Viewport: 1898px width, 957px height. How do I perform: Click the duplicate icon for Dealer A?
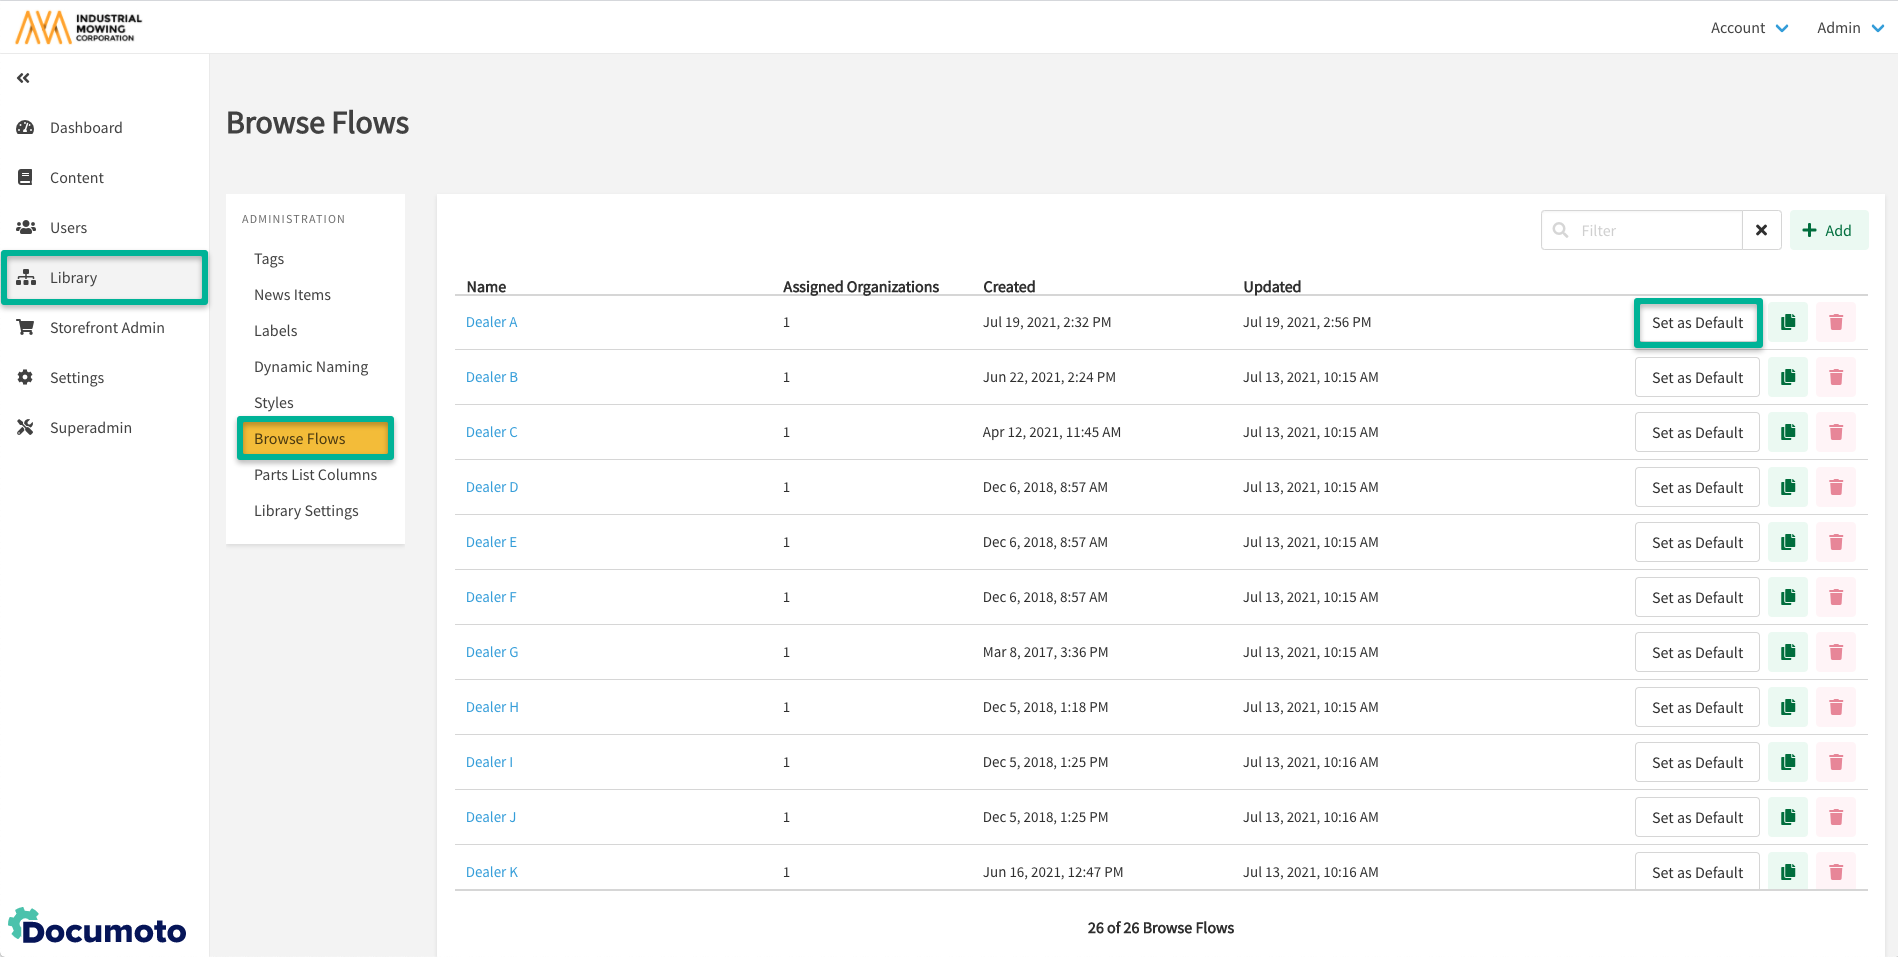coord(1788,322)
